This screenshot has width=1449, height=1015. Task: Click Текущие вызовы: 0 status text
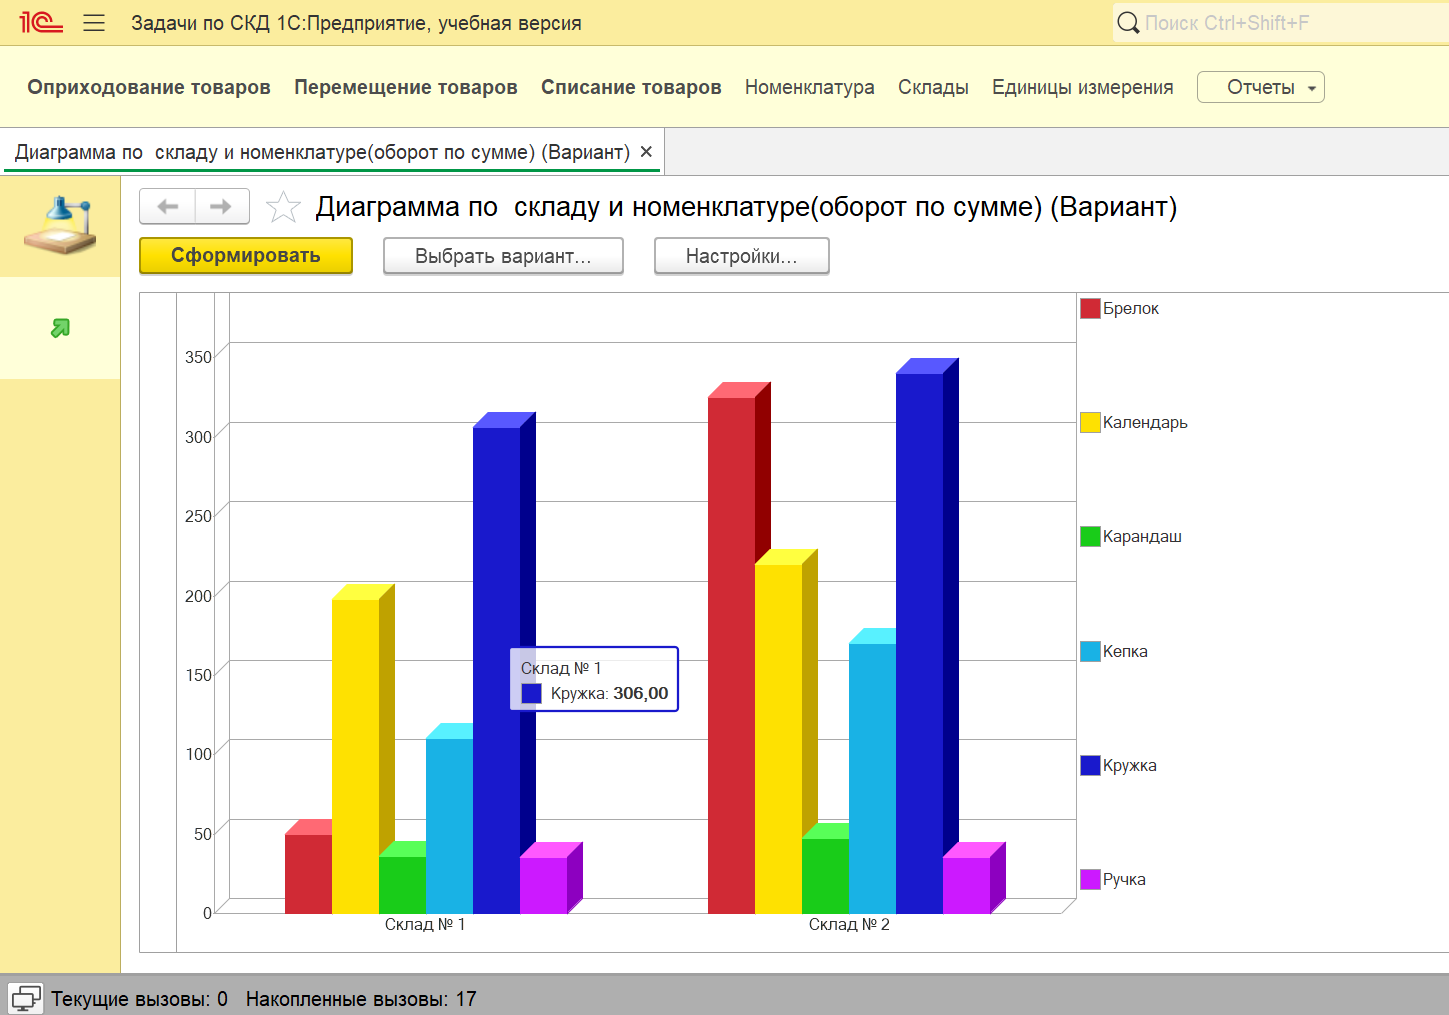coord(139,998)
